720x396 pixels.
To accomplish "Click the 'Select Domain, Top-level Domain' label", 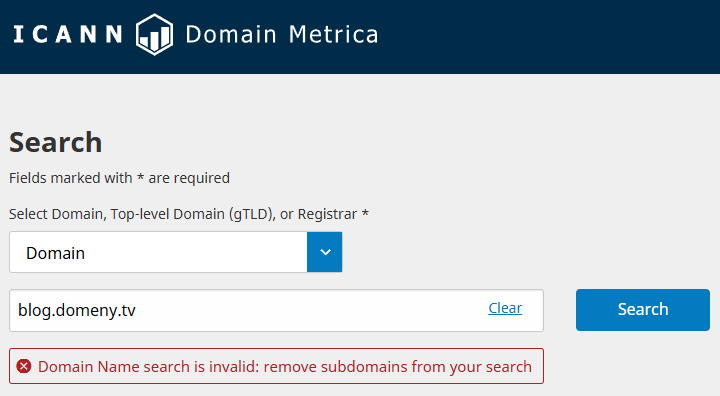I will point(189,214).
